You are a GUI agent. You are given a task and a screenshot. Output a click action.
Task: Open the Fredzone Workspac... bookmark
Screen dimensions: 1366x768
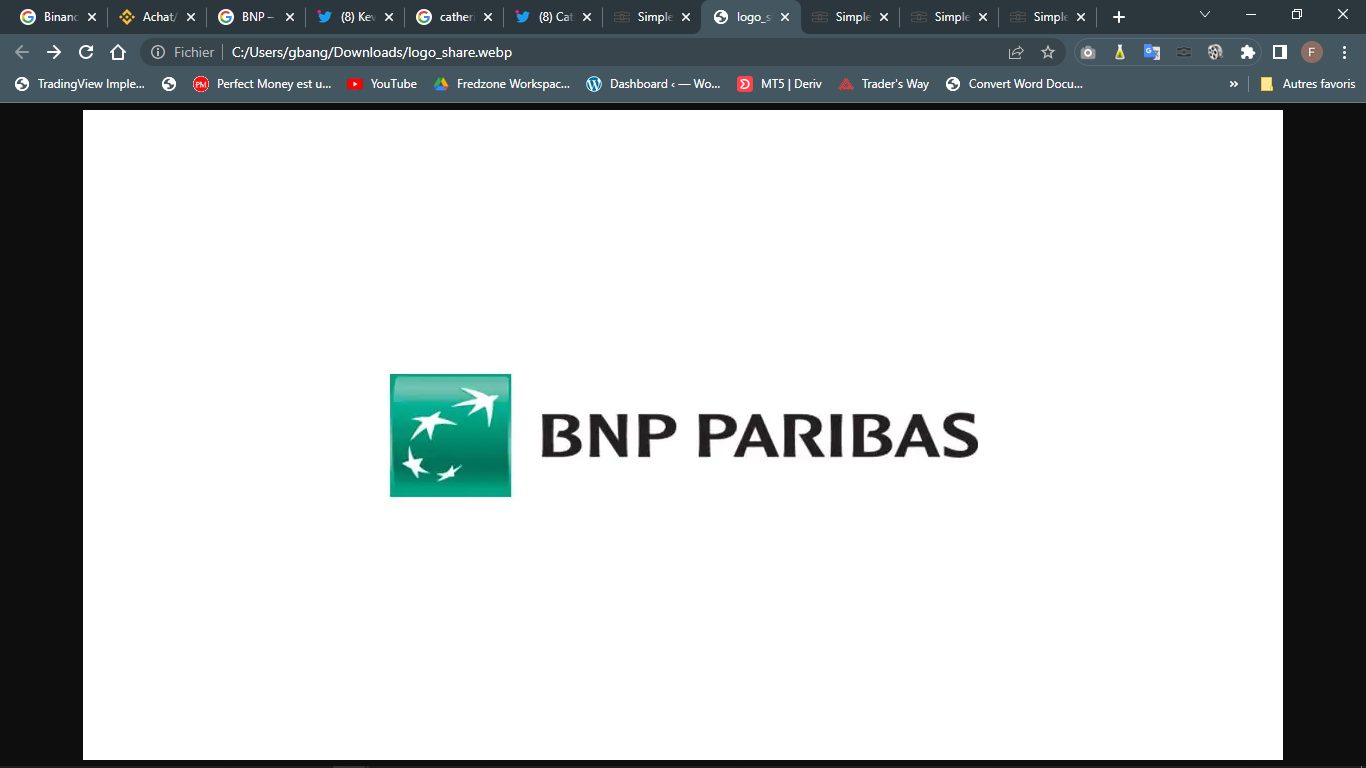tap(502, 84)
